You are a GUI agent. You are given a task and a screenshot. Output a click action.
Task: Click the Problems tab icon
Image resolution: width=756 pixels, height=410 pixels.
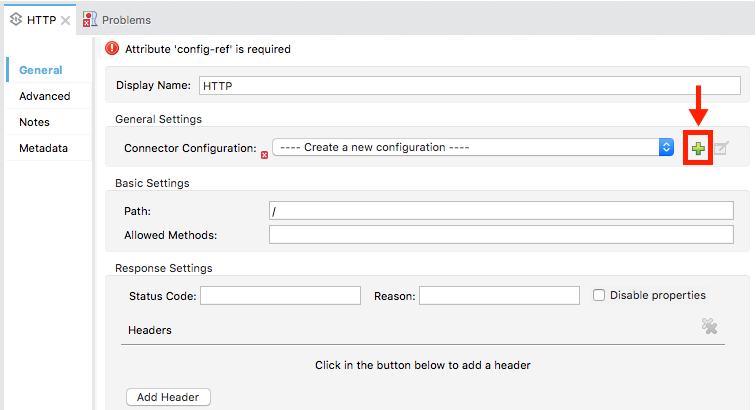pos(90,20)
